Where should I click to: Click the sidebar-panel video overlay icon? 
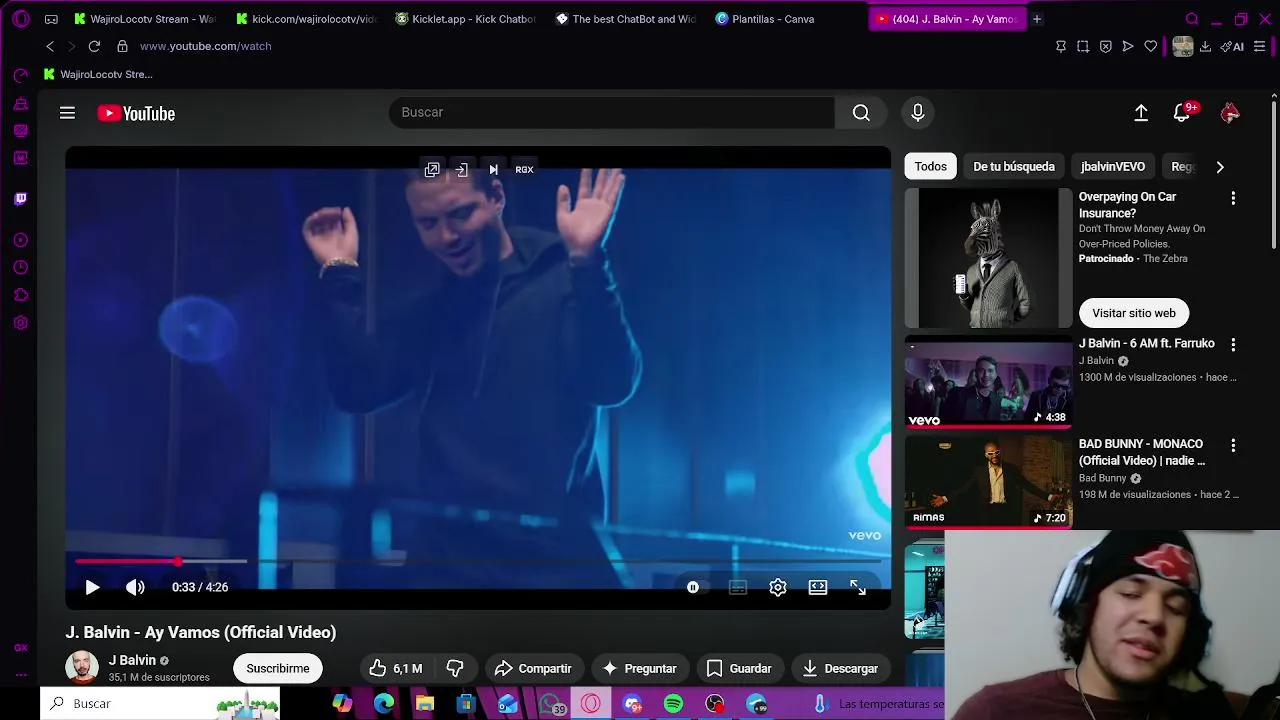point(461,170)
